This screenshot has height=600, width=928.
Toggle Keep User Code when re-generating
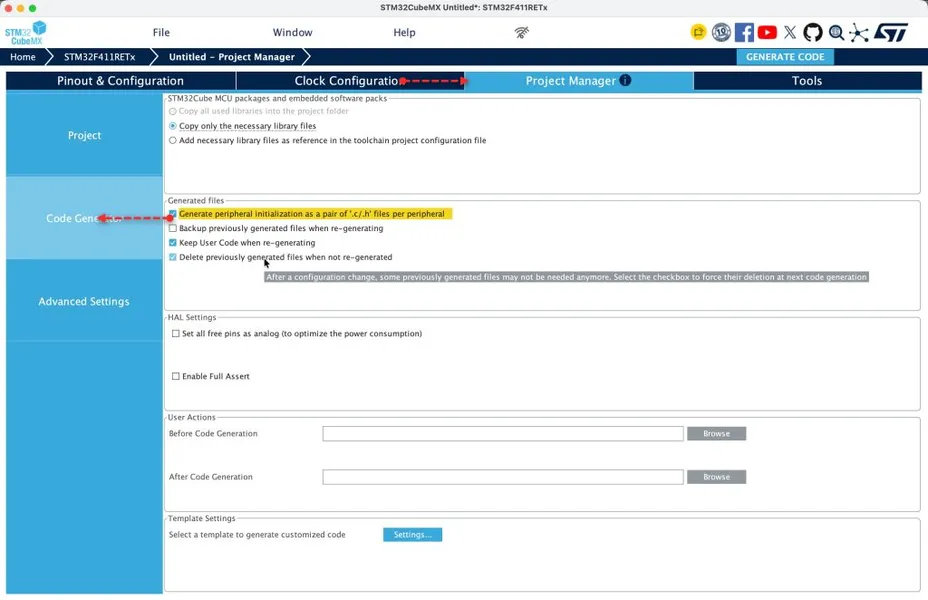172,243
